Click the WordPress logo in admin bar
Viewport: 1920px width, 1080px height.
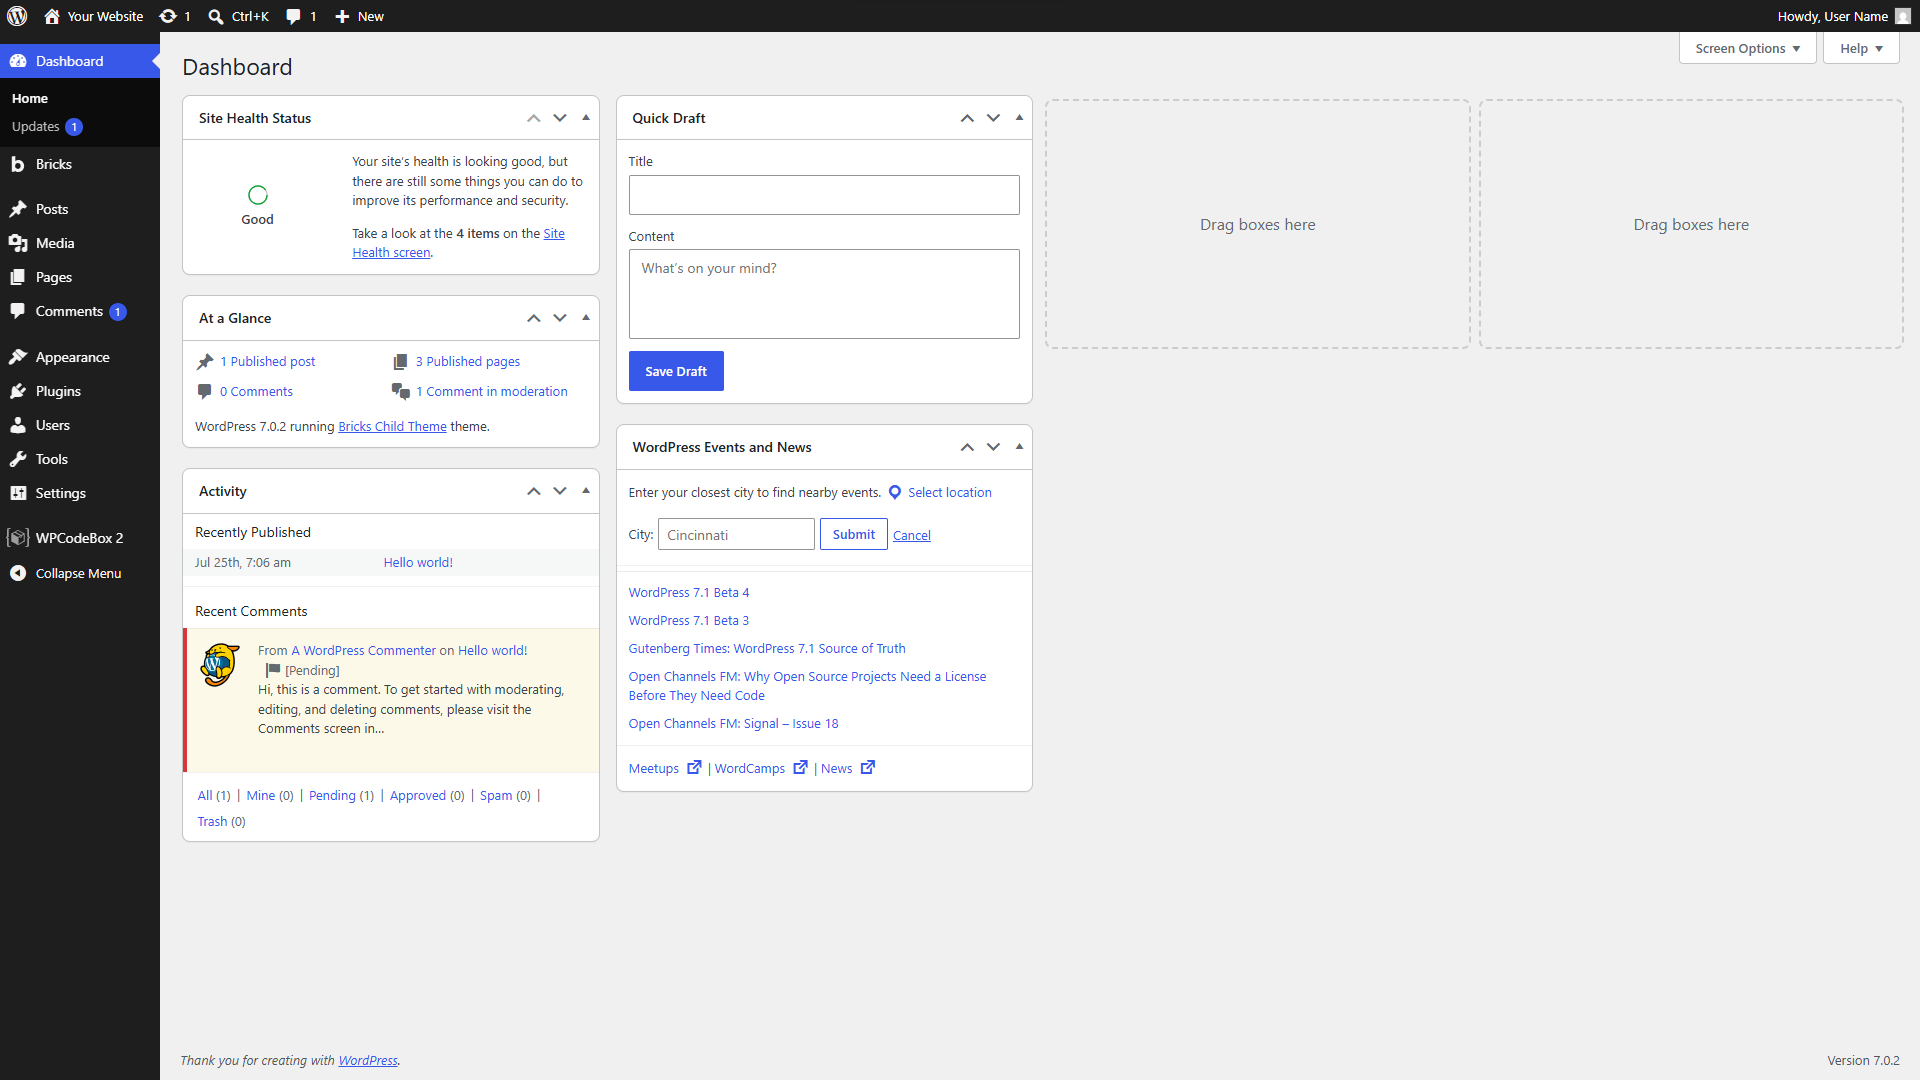pos(17,16)
